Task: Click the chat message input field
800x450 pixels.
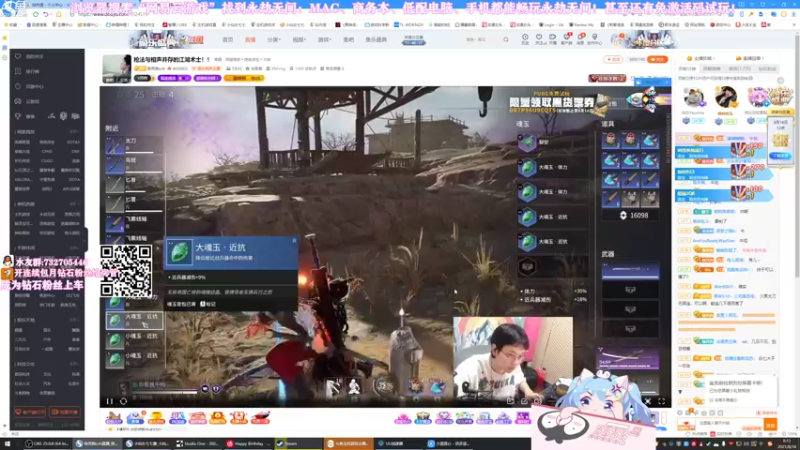Action: pyautogui.click(x=730, y=423)
